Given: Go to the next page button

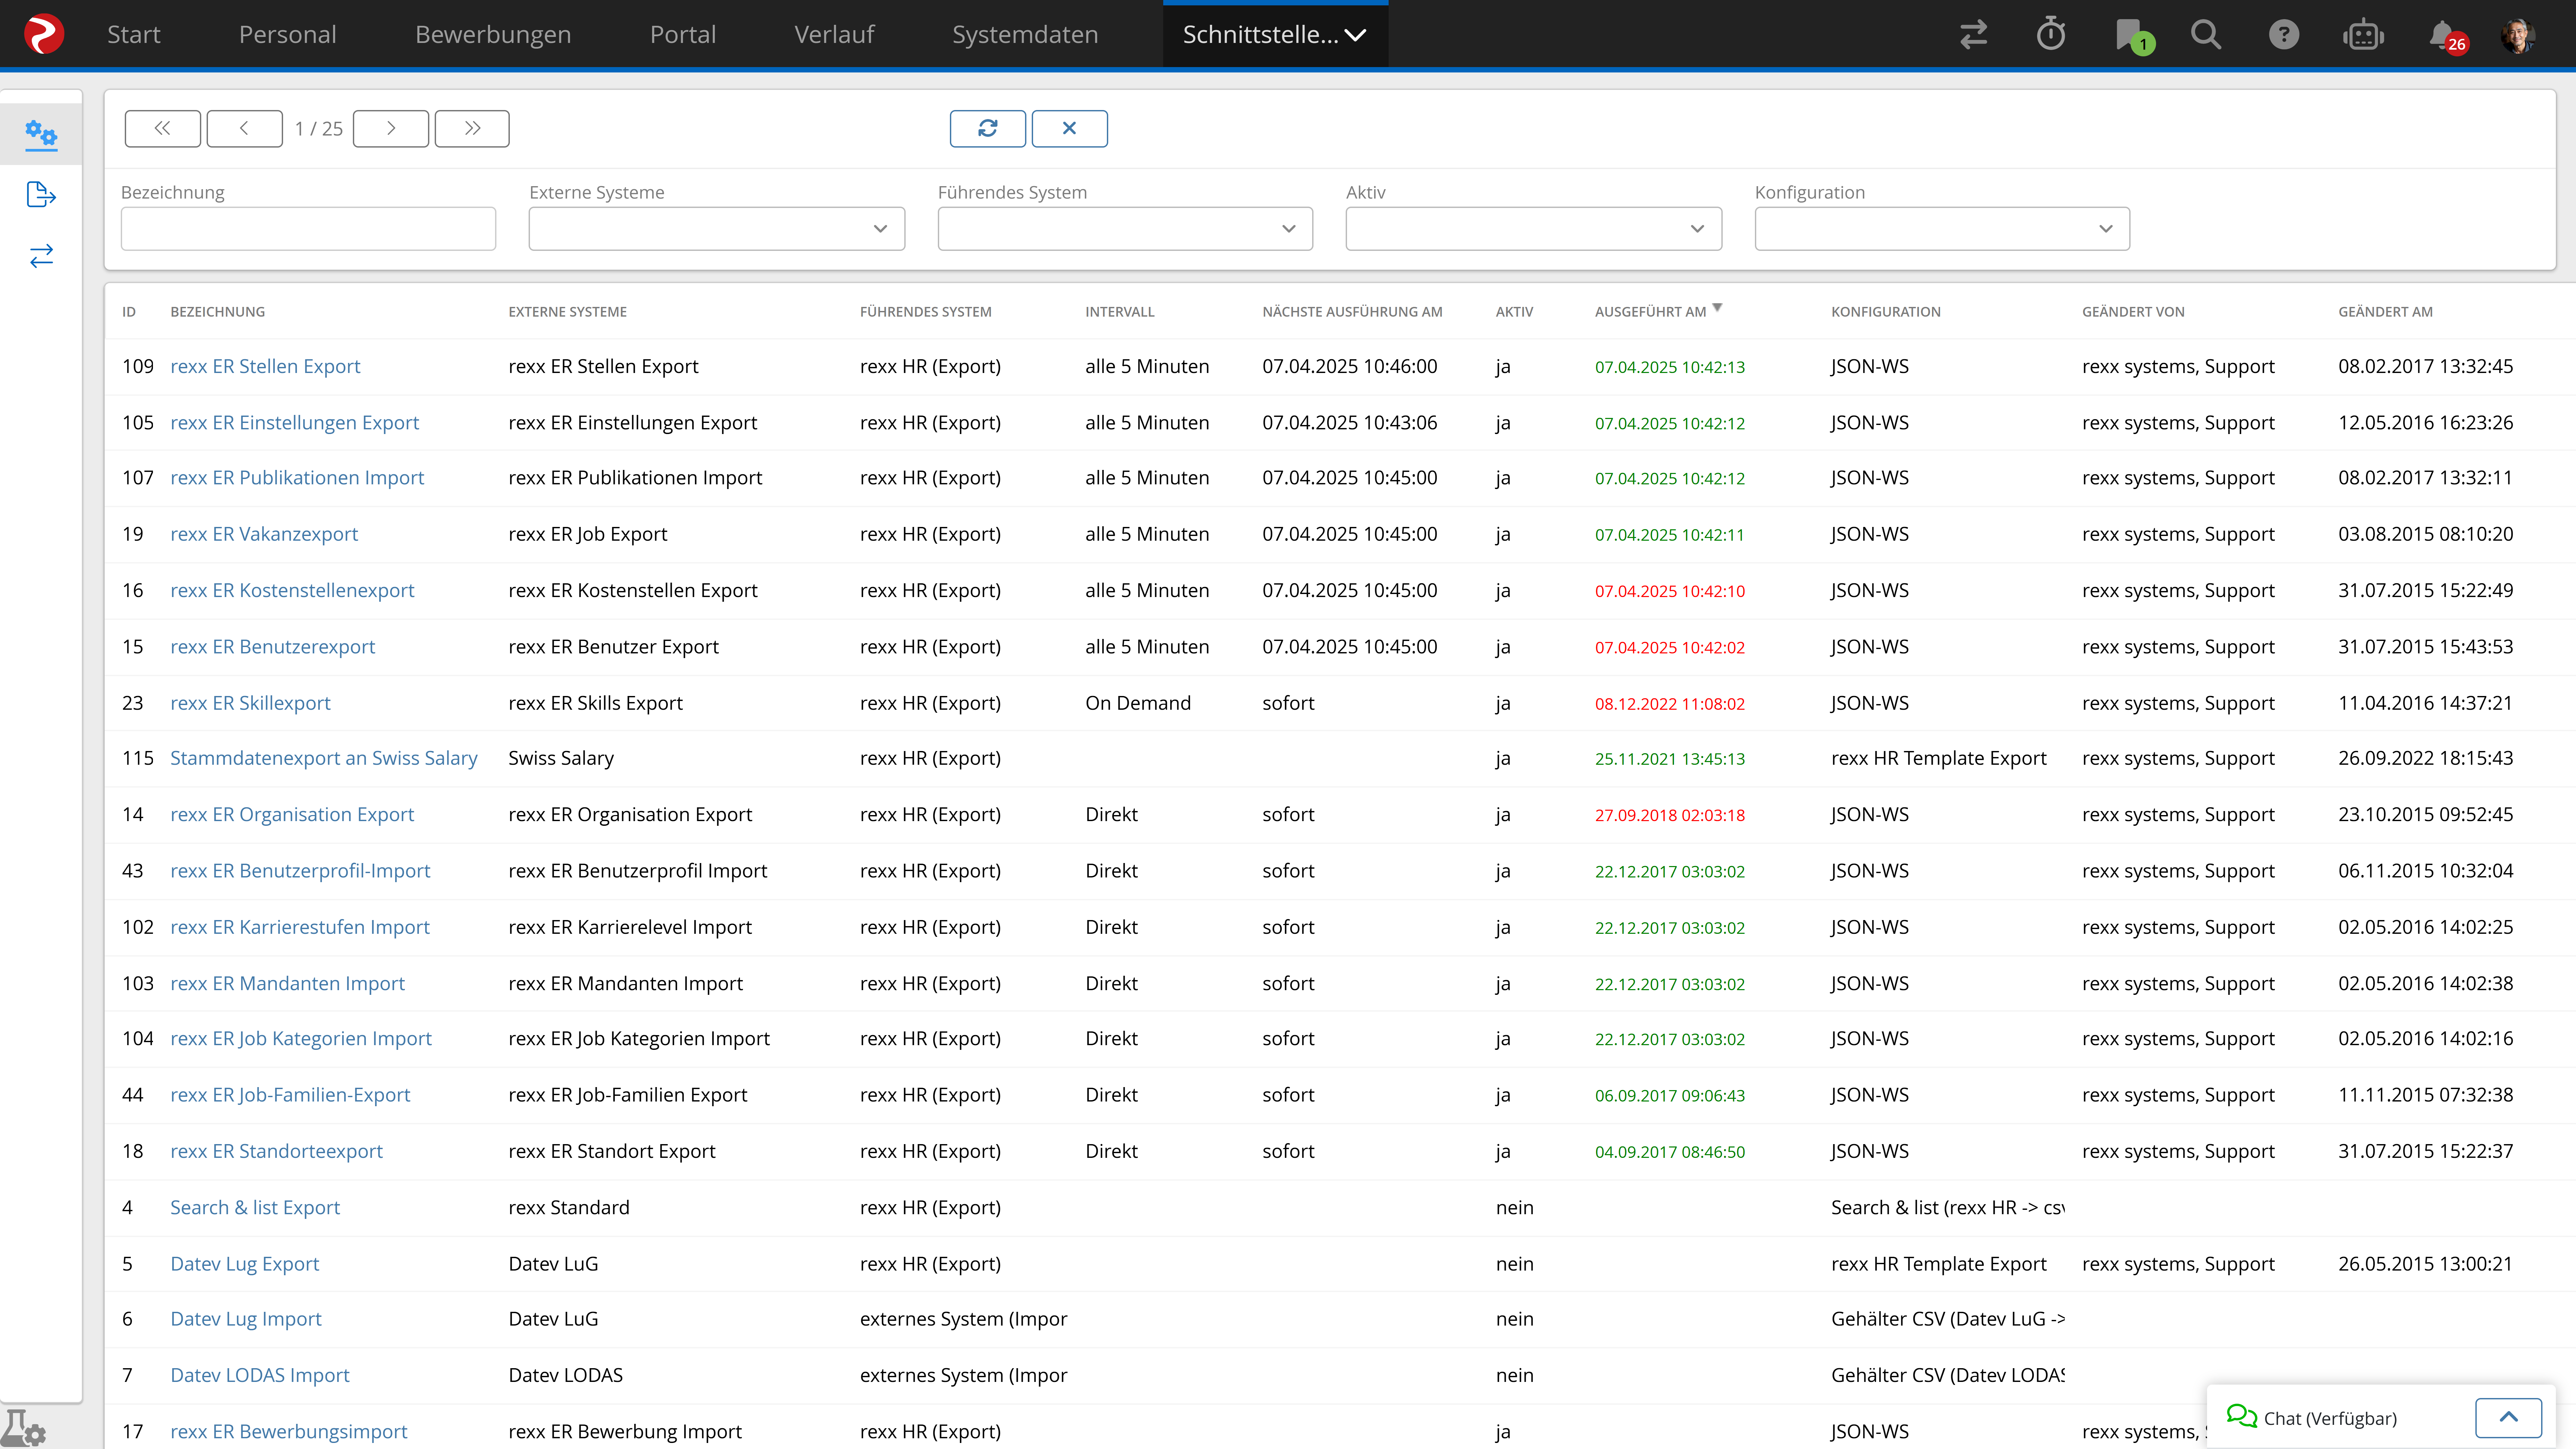Looking at the screenshot, I should pyautogui.click(x=391, y=128).
